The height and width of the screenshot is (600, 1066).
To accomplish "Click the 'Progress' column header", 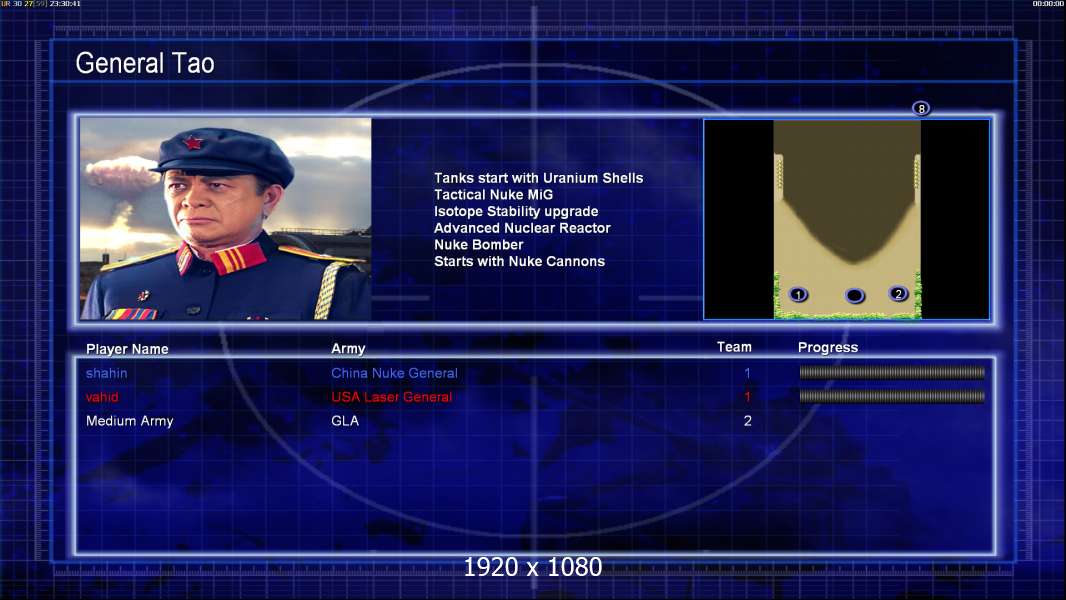I will tap(828, 348).
